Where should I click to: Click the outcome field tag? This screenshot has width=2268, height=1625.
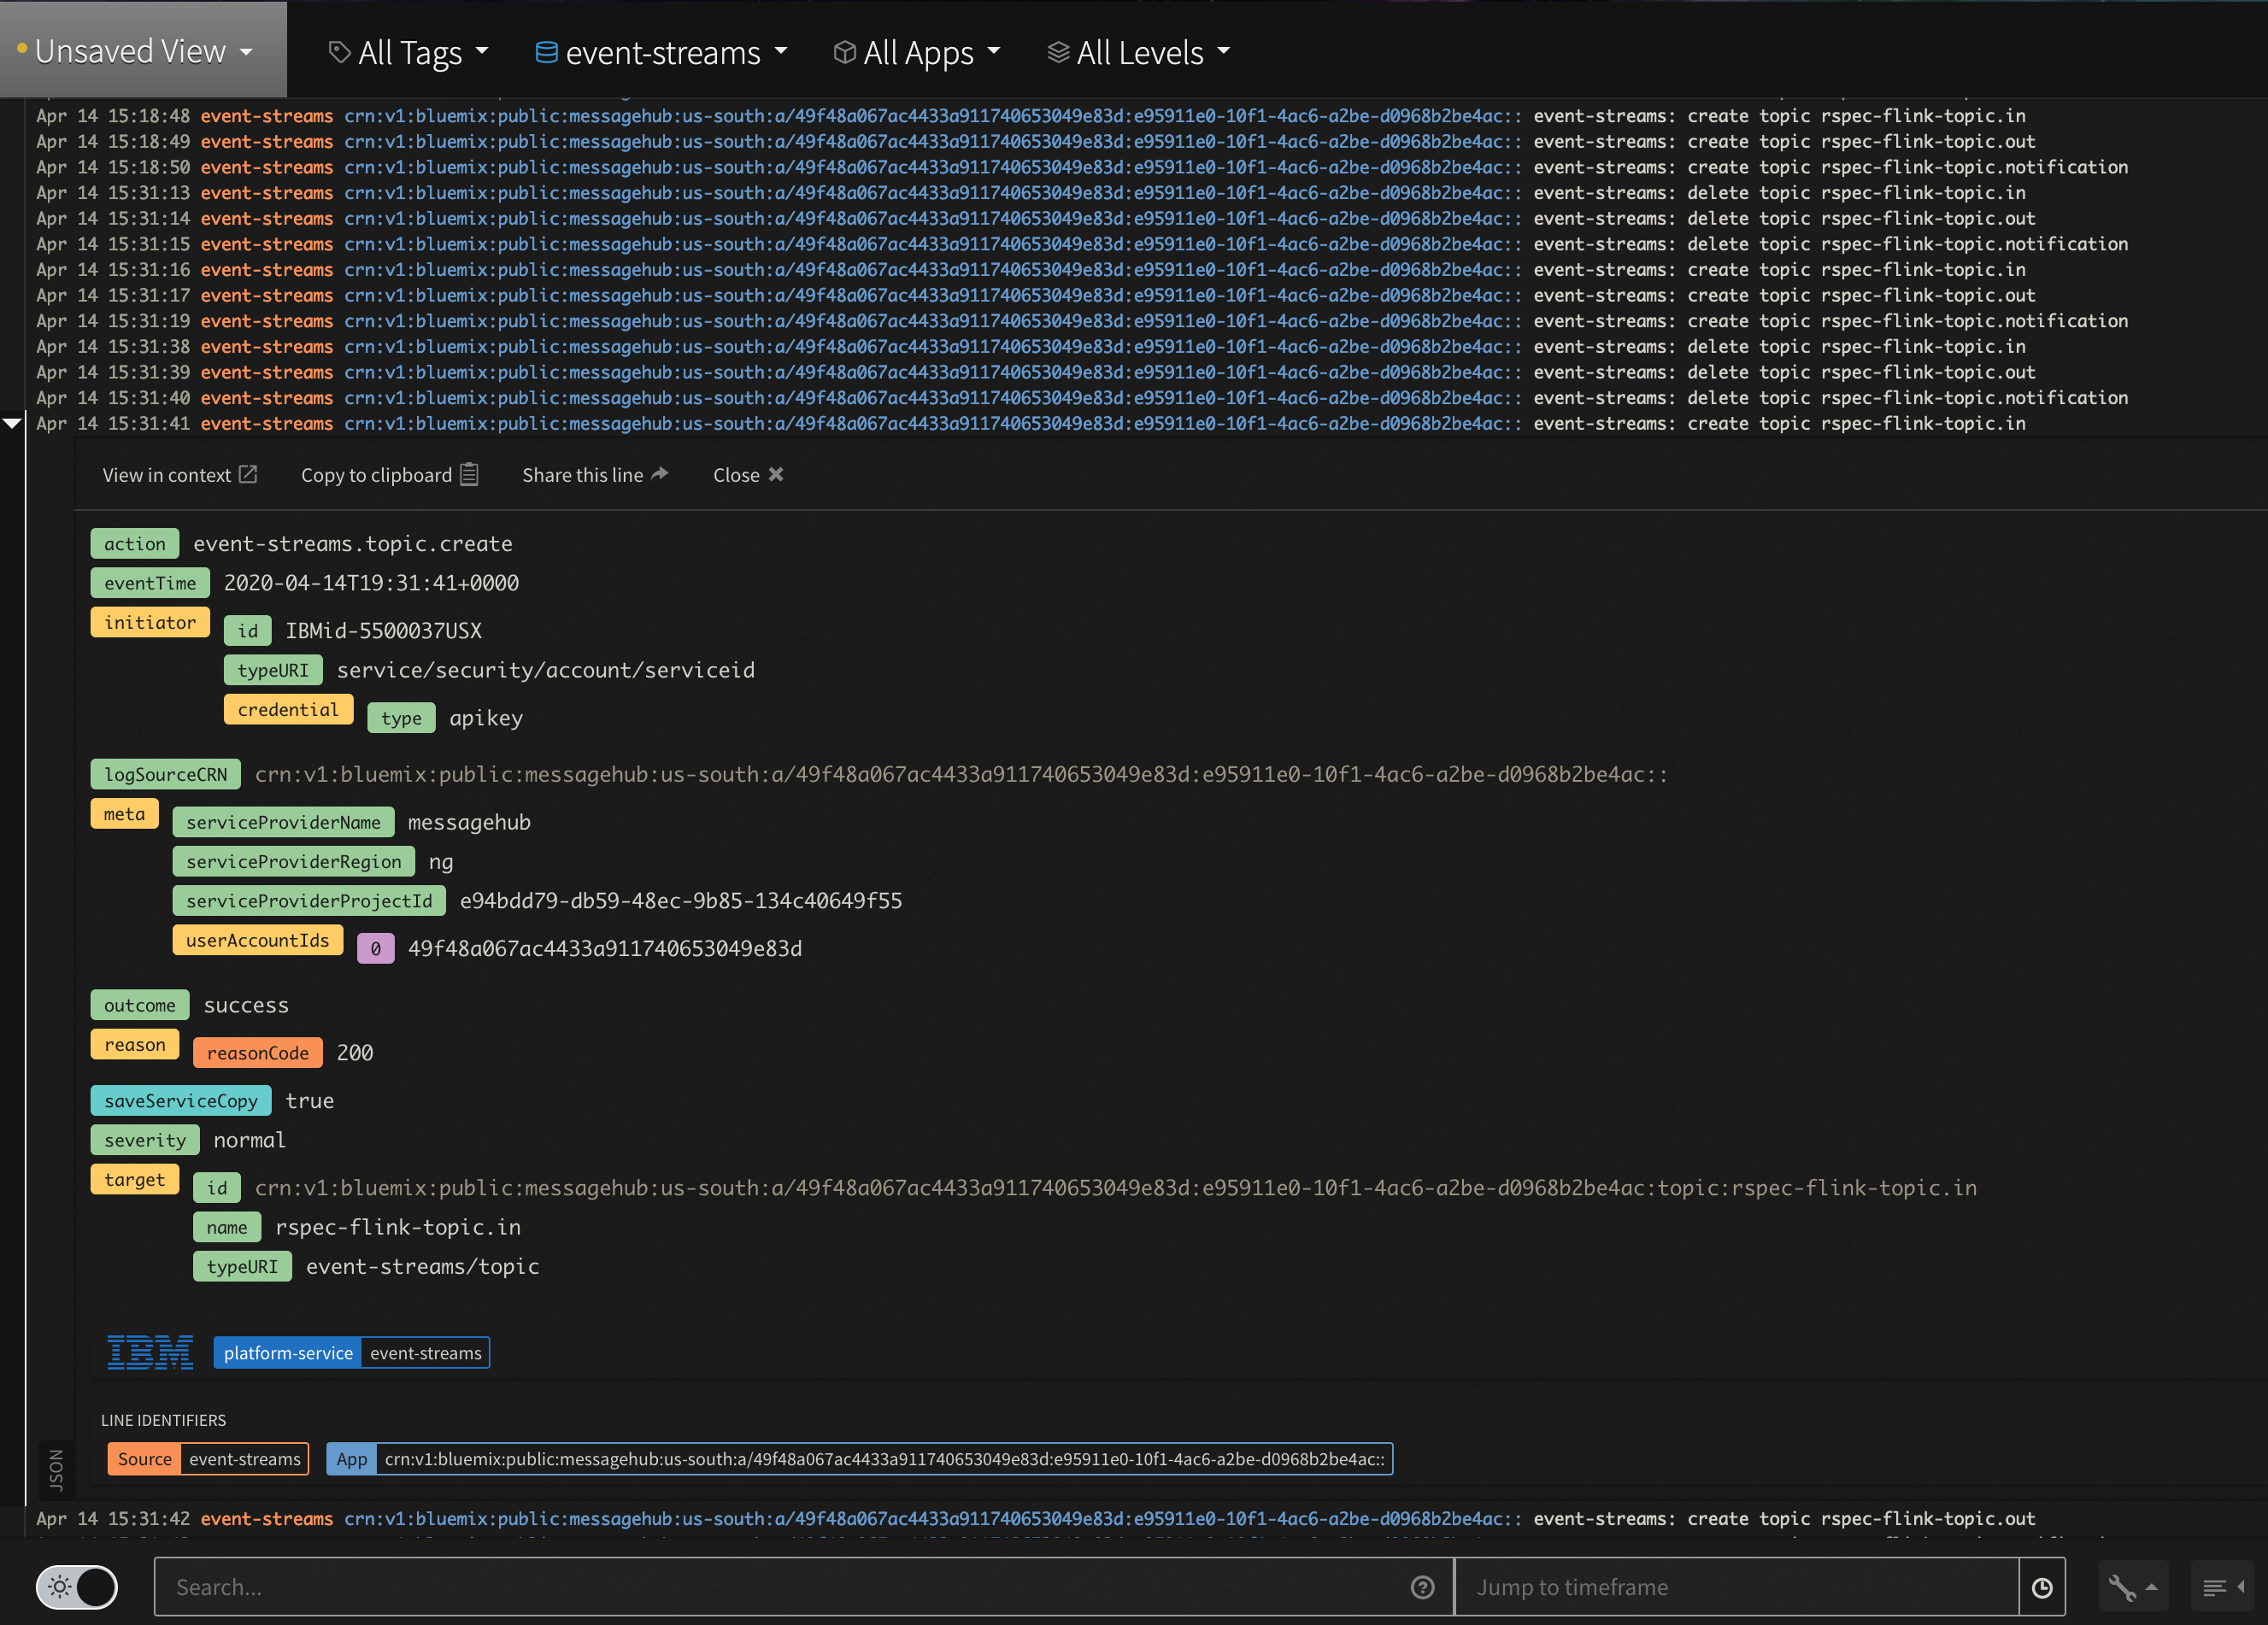tap(139, 1005)
